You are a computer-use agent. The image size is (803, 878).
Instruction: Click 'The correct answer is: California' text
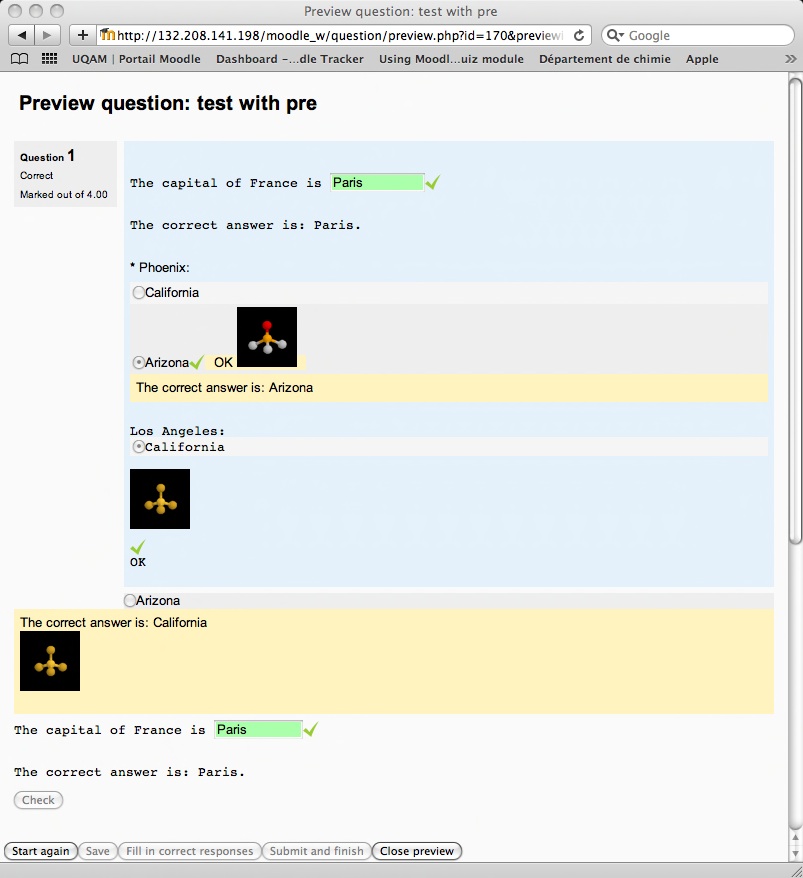tap(114, 622)
